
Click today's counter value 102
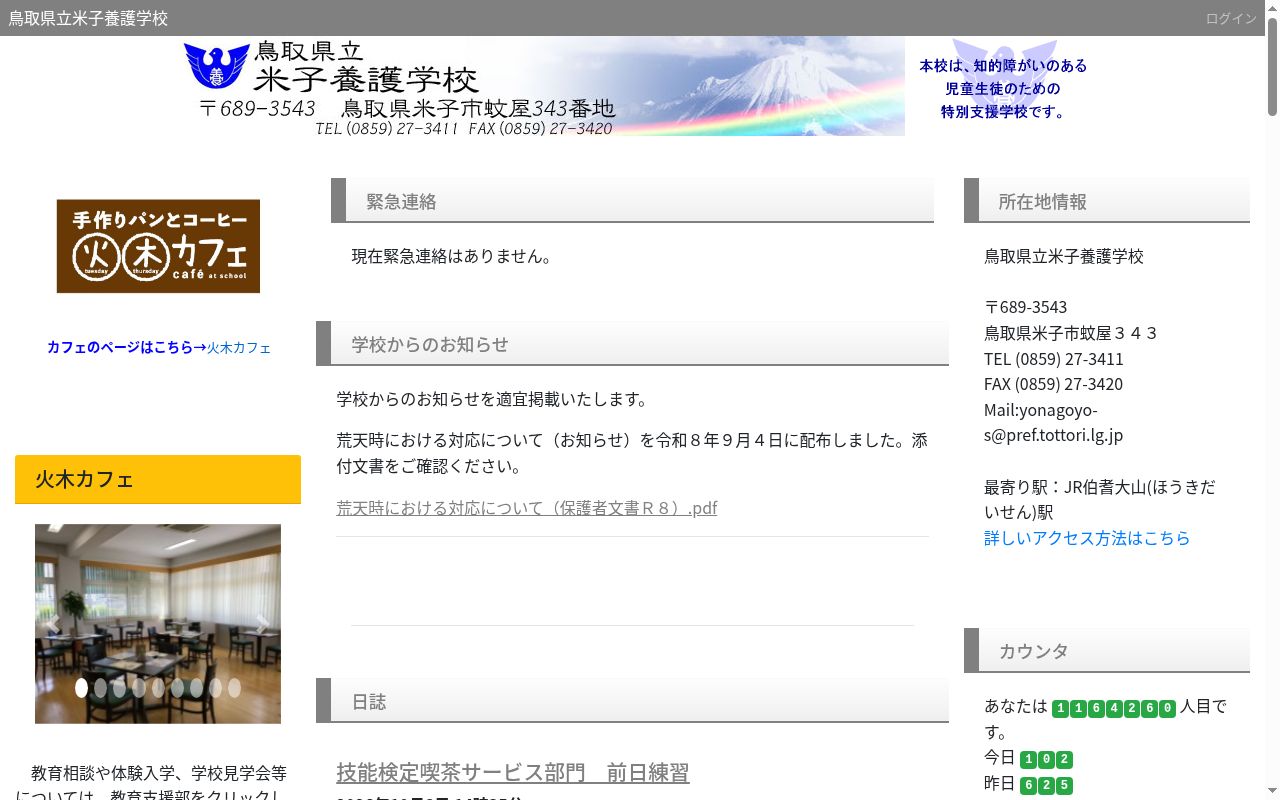click(x=1046, y=759)
